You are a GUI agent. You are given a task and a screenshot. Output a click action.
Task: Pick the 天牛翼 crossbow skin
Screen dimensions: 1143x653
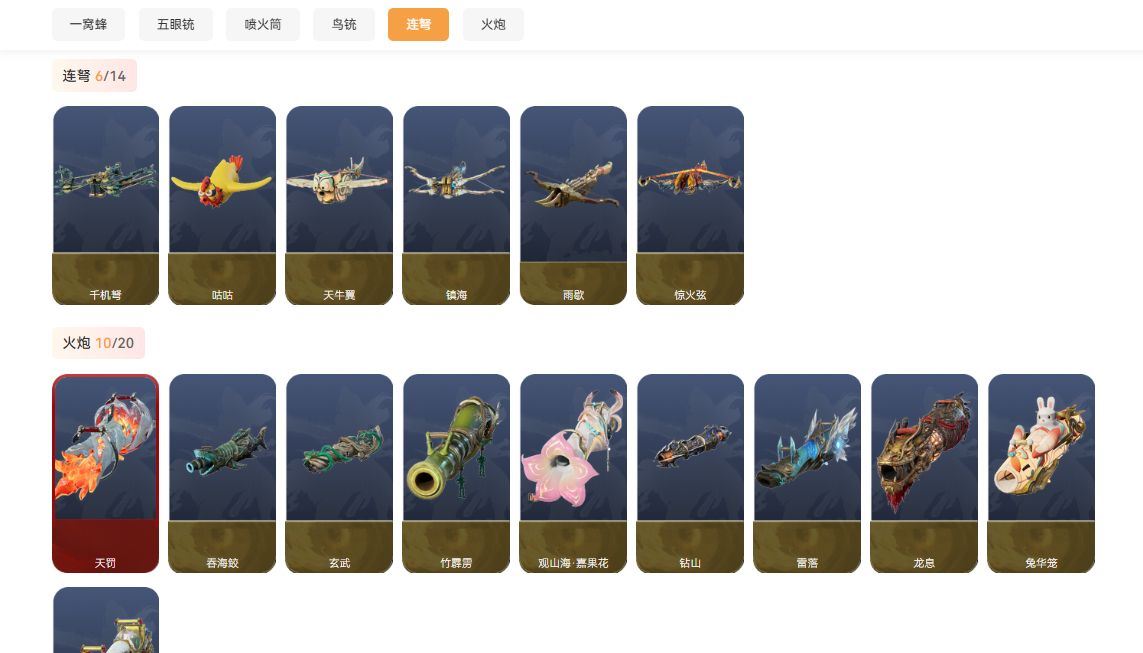339,206
